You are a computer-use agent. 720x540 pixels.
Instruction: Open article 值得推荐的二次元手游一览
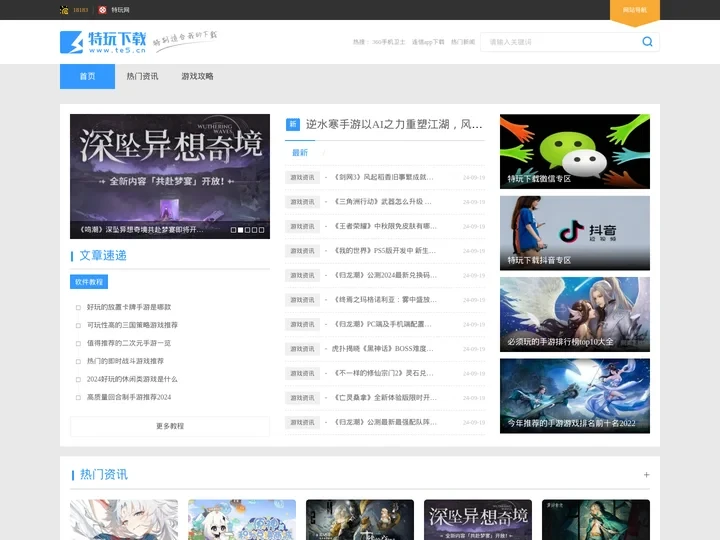[129, 343]
